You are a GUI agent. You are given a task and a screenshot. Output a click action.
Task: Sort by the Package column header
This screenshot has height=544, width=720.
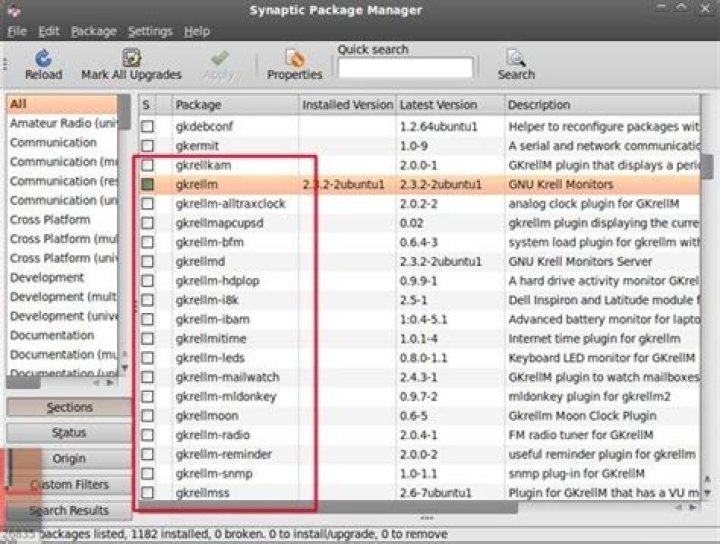point(235,105)
